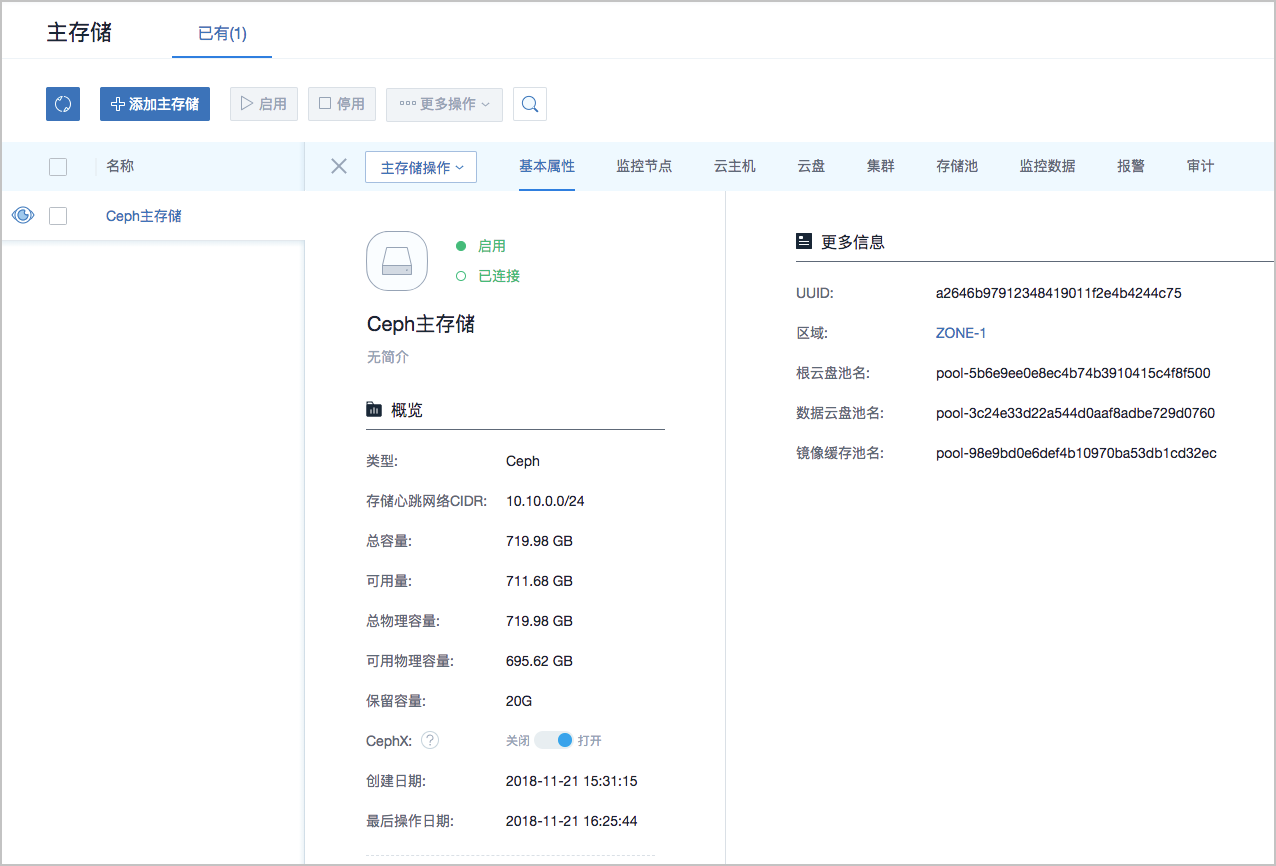Click the 添加主存储 button

point(155,104)
